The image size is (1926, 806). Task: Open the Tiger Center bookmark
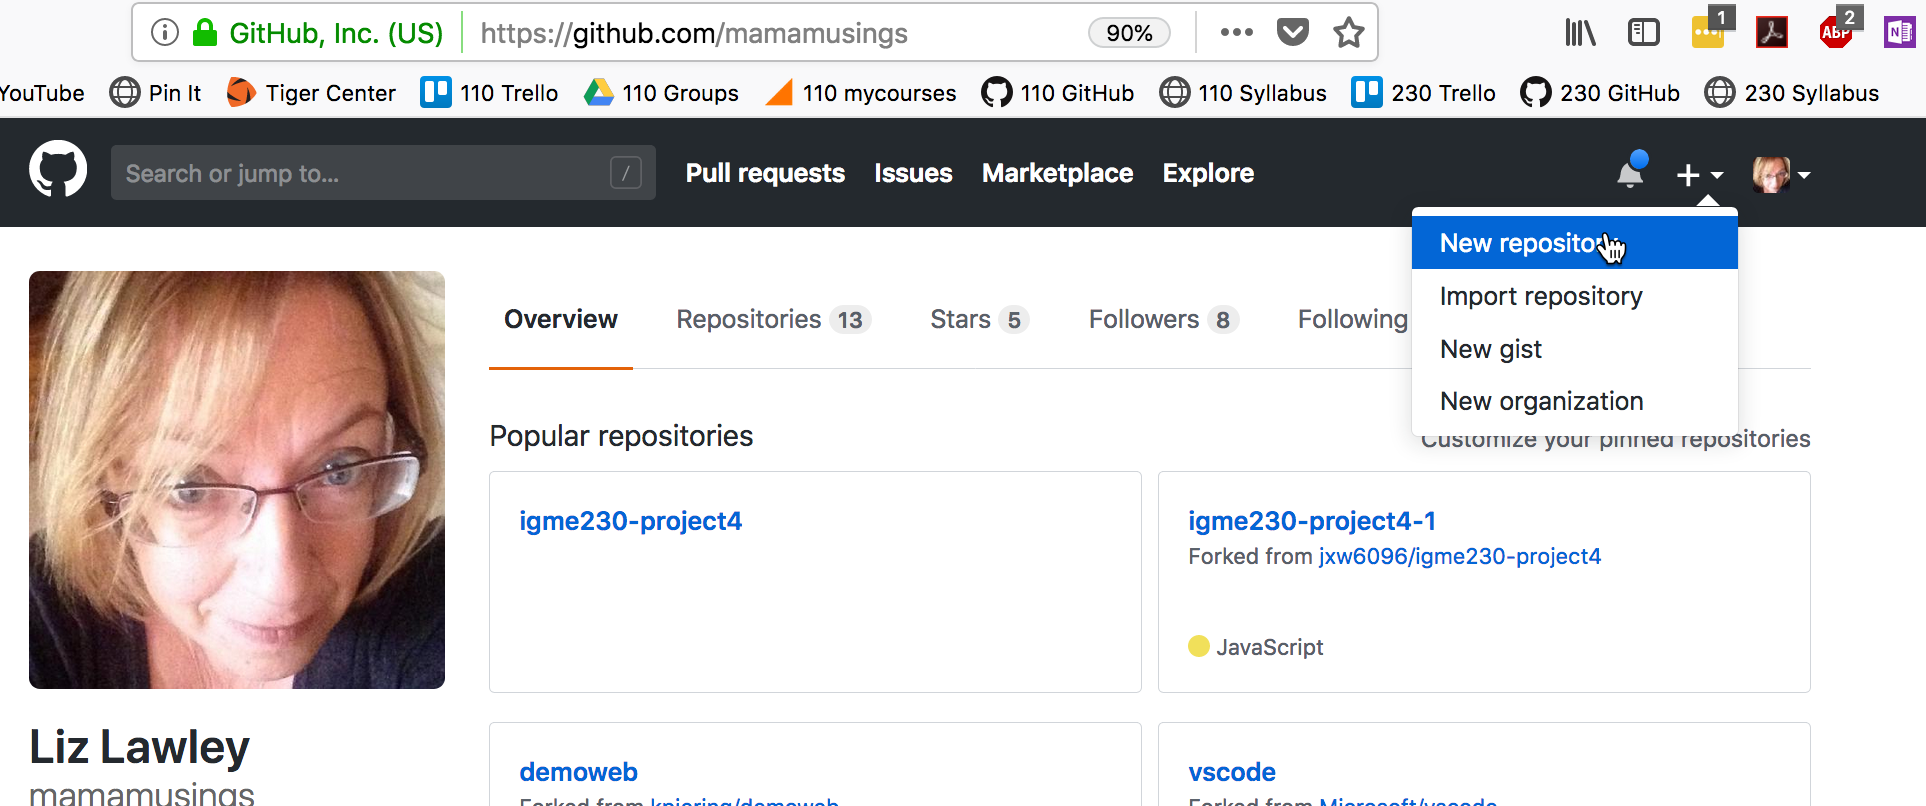point(311,93)
